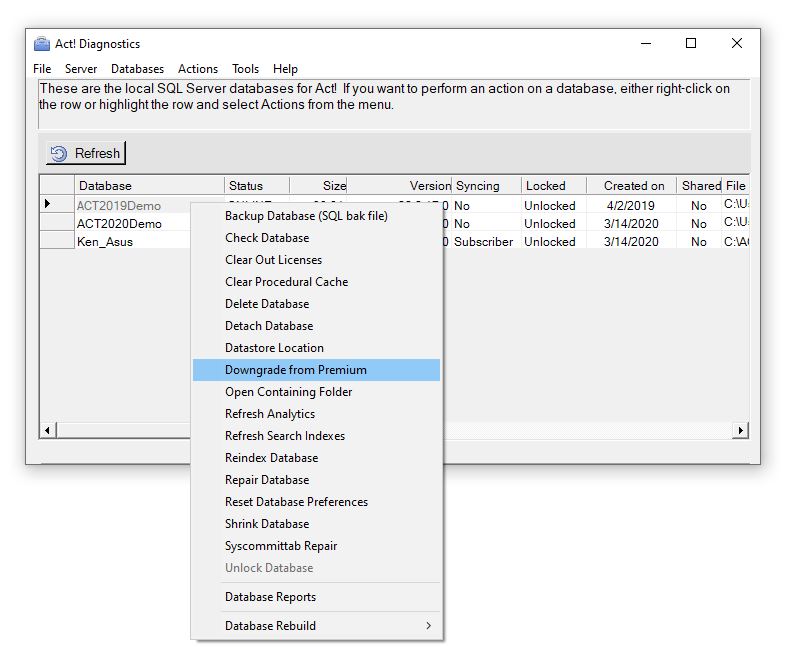Open the Databases menu
790x658 pixels.
(138, 69)
